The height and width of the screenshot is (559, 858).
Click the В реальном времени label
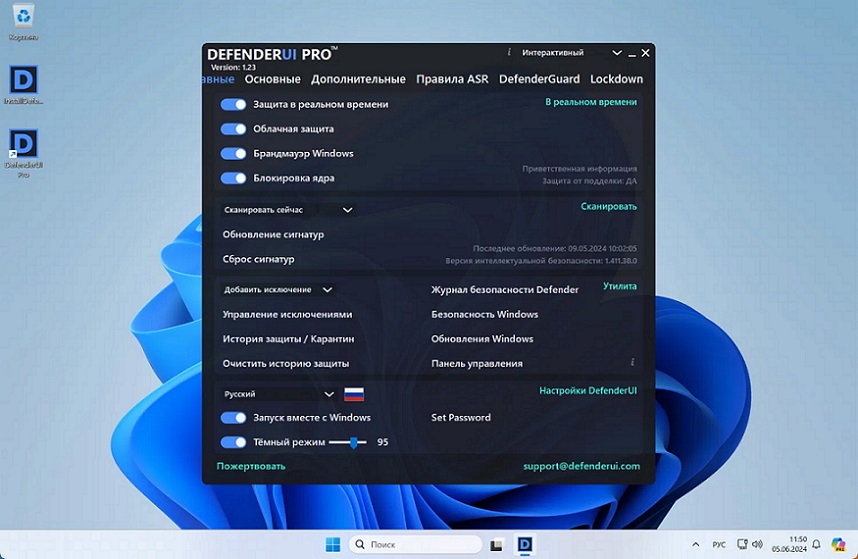click(591, 102)
